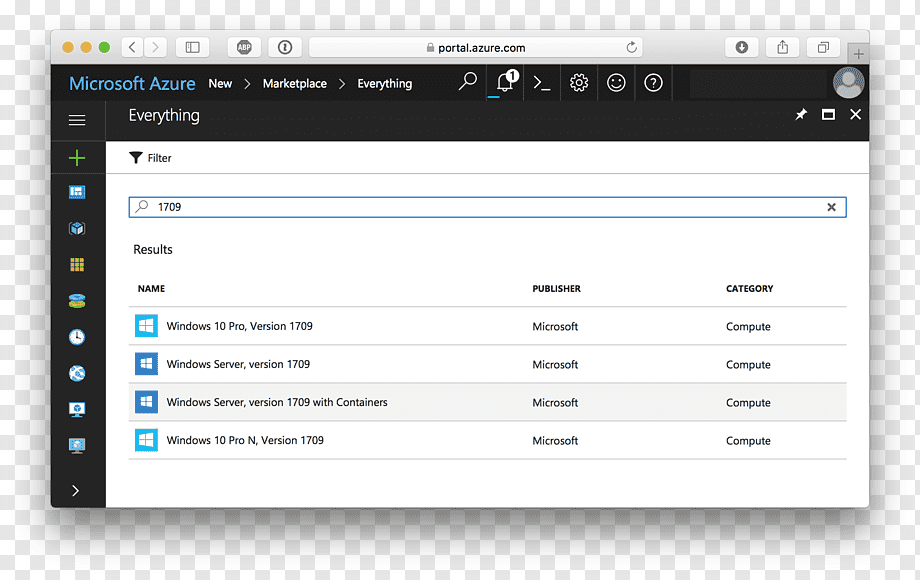
Task: Click green plus create resource icon
Action: [x=77, y=158]
